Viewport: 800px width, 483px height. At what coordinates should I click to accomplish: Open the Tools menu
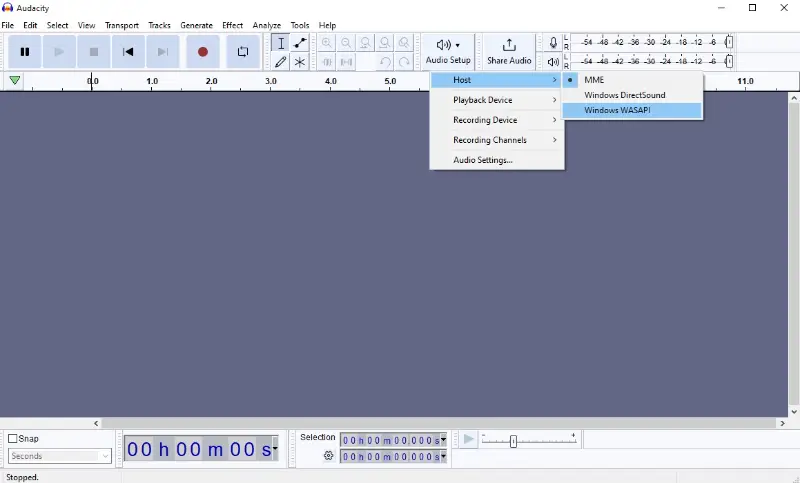(299, 25)
